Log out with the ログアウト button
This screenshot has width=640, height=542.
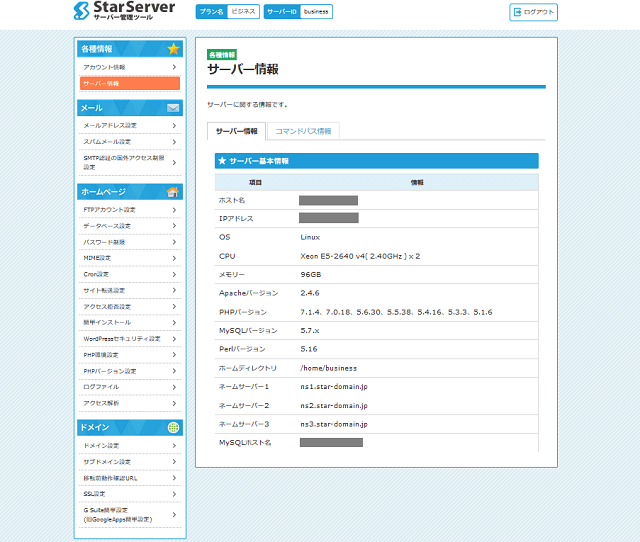coord(533,12)
